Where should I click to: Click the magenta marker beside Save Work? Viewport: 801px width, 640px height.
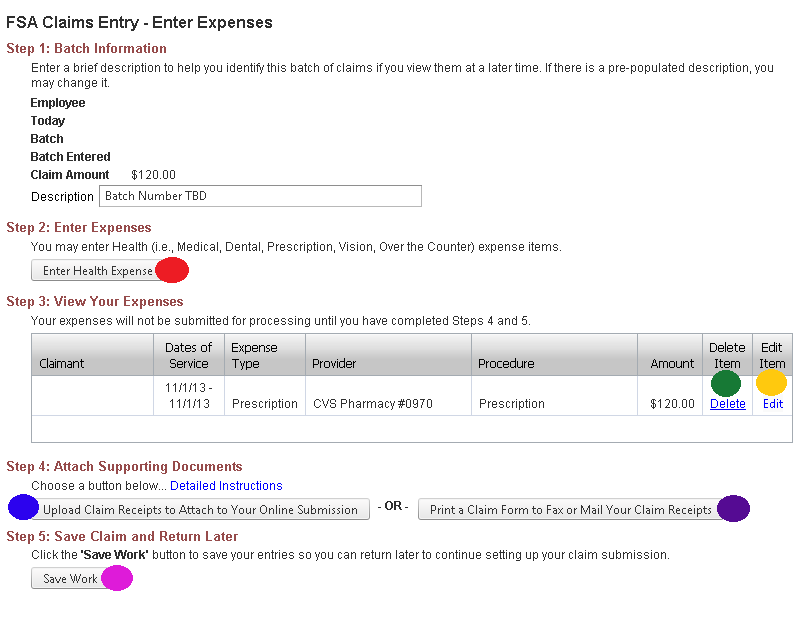pos(117,578)
